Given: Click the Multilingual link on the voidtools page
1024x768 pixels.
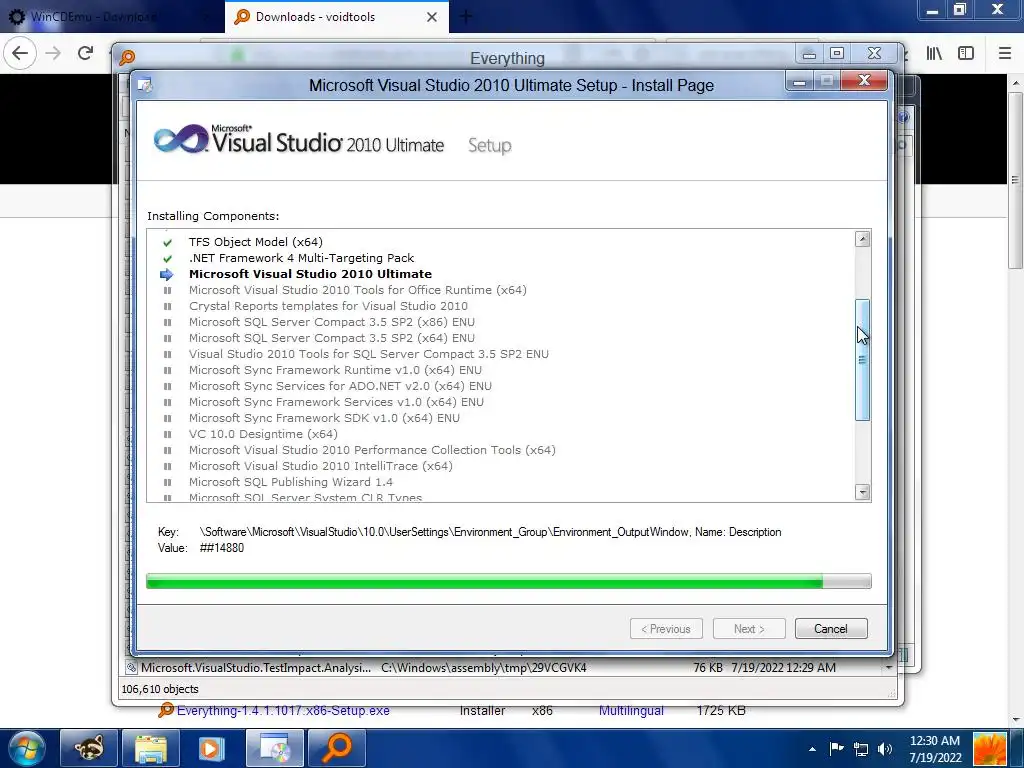Looking at the screenshot, I should [x=631, y=711].
